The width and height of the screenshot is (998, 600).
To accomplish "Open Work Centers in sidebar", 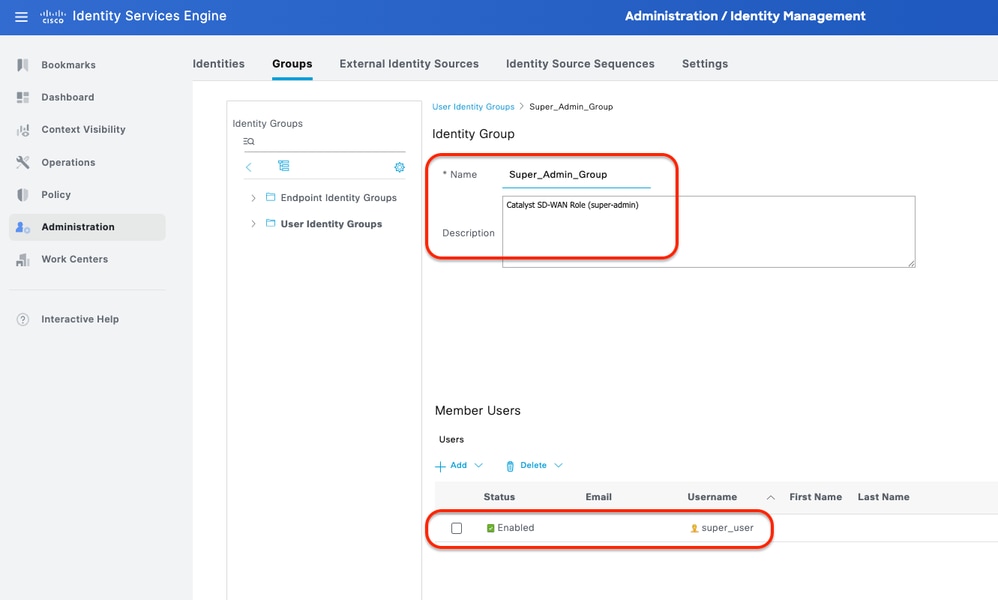I will pos(74,260).
